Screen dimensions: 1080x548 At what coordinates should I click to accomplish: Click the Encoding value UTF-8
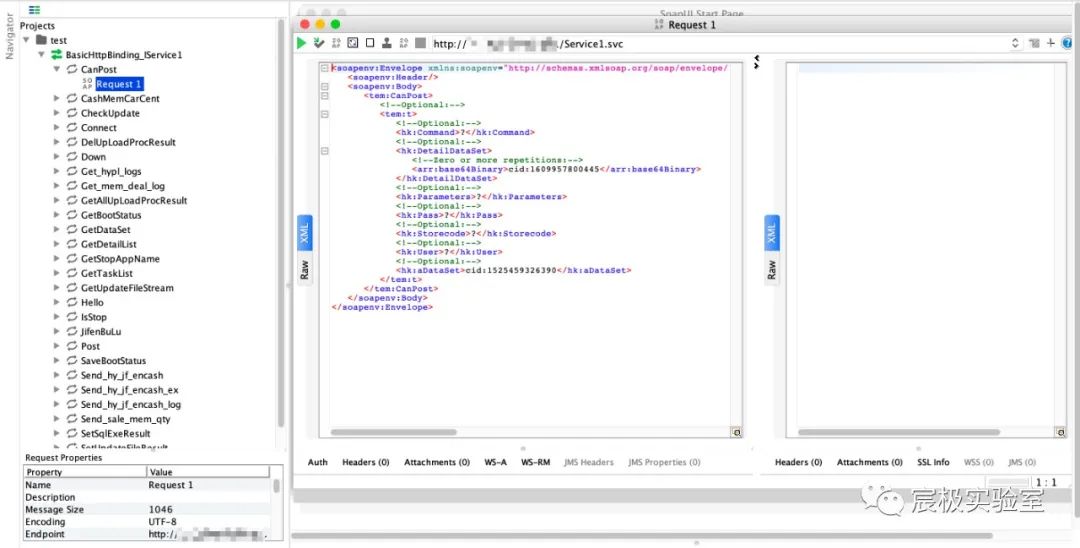(x=163, y=522)
